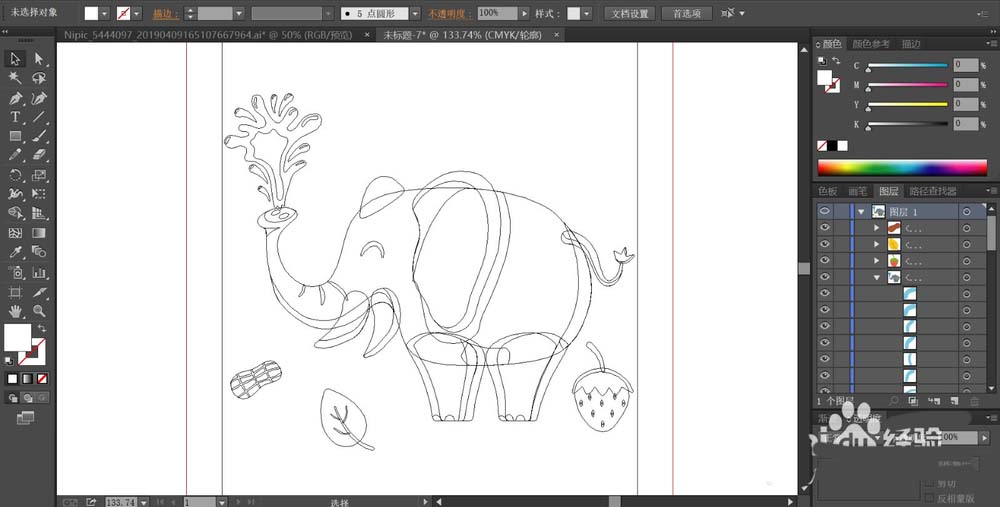Screen dimensions: 1000x507
Task: Expand the strawberry sublayer group
Action: point(876,261)
